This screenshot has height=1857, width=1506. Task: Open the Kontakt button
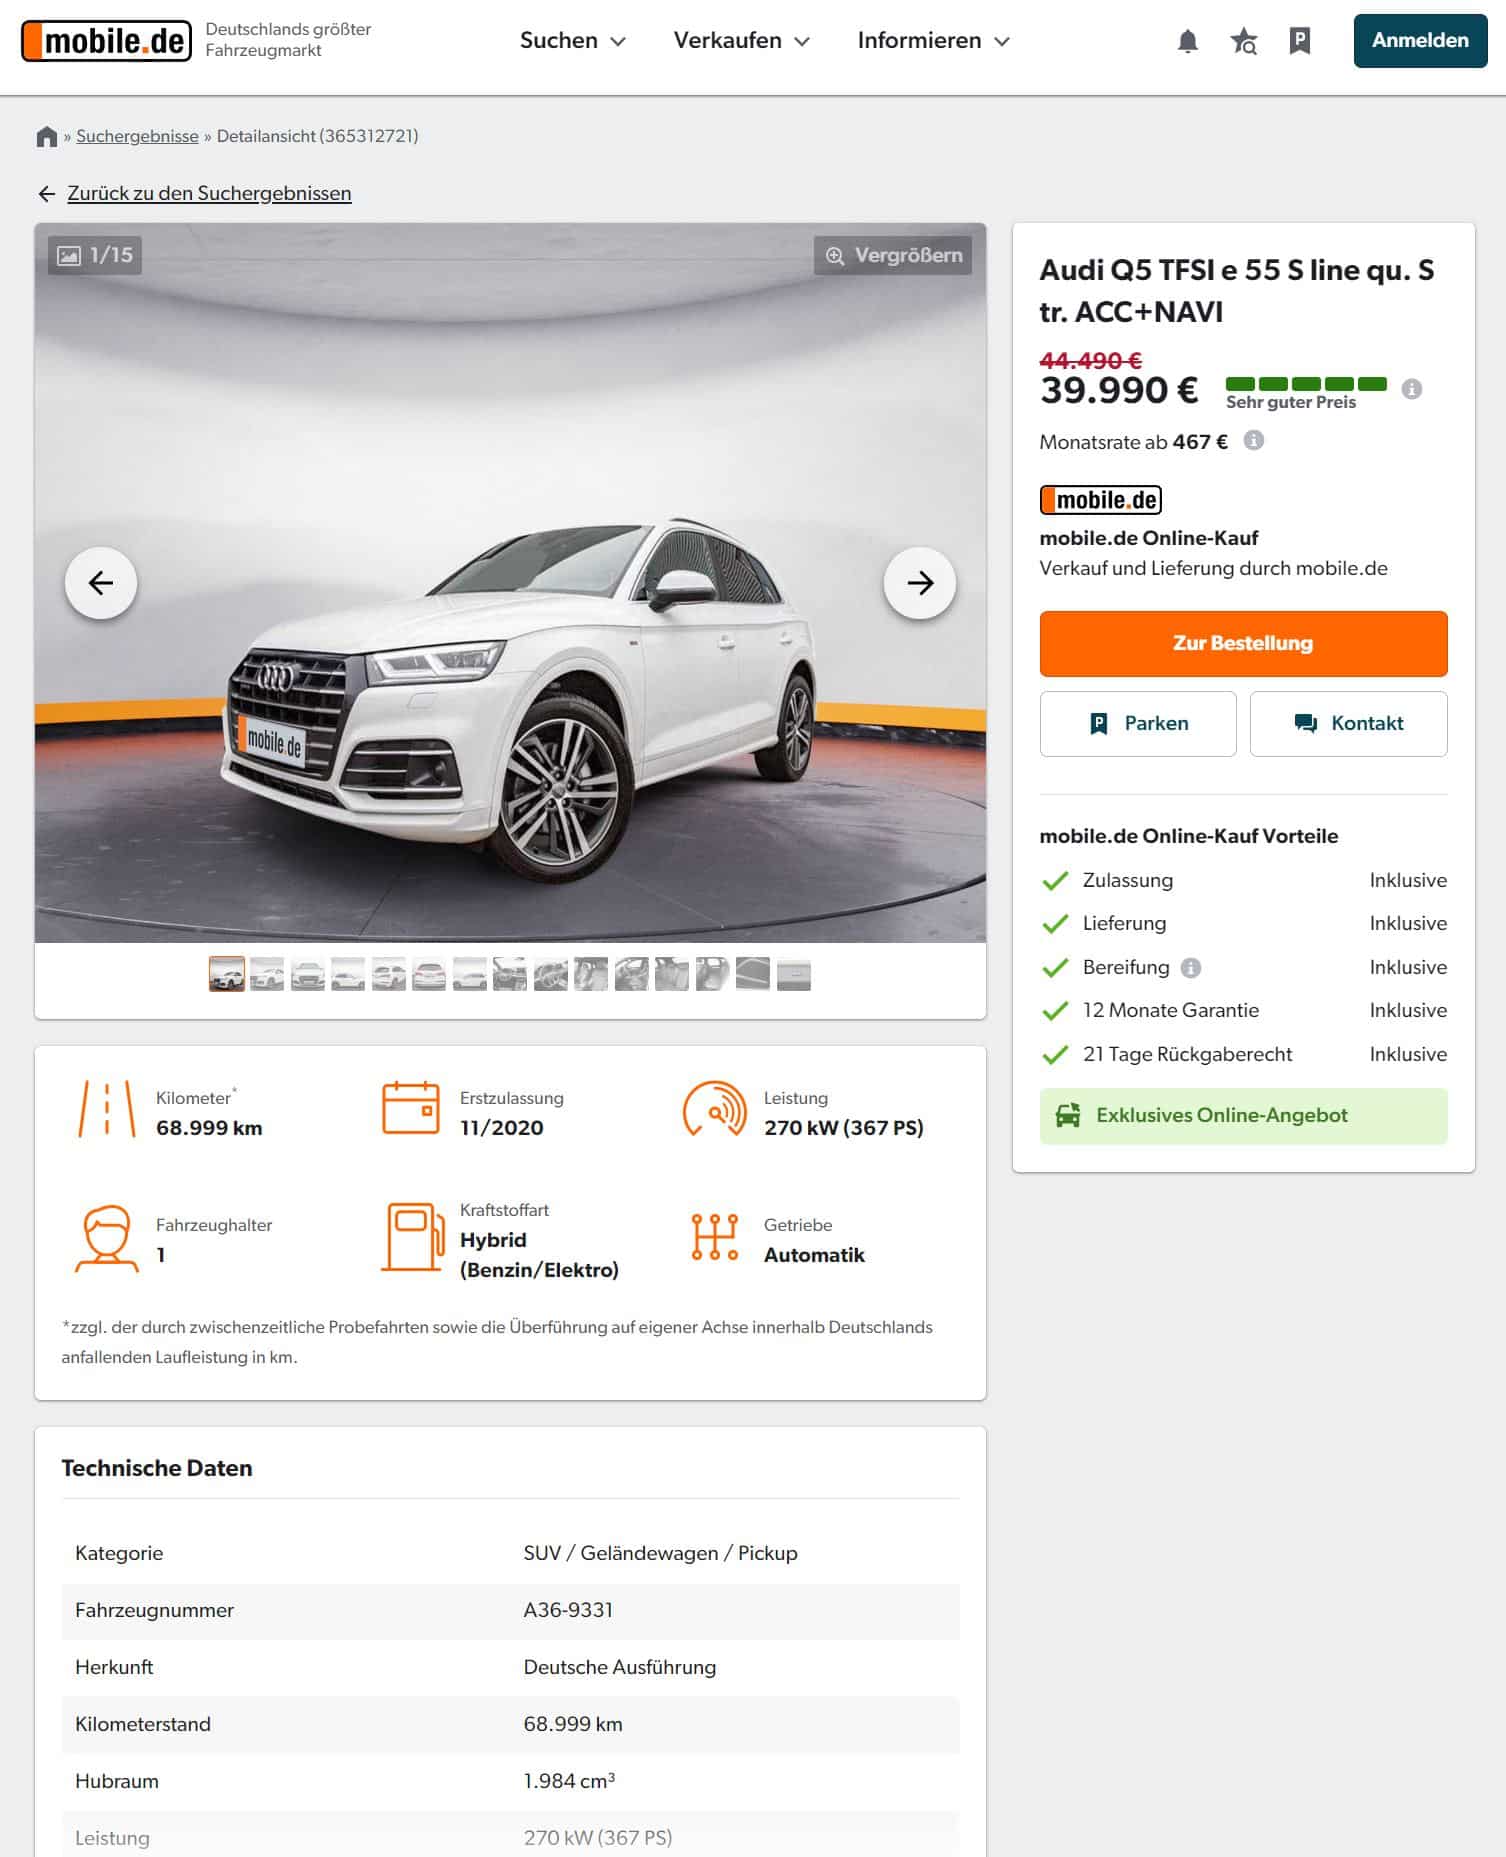click(1348, 723)
